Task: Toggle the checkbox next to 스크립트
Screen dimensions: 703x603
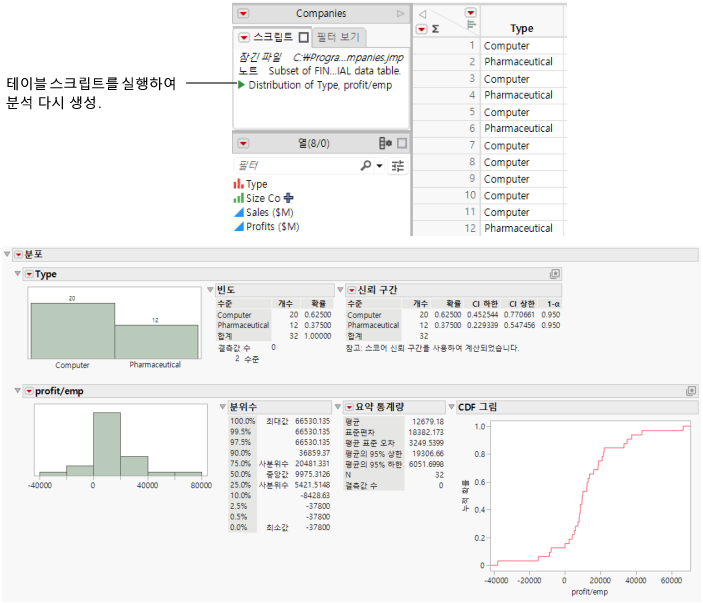Action: pos(304,37)
